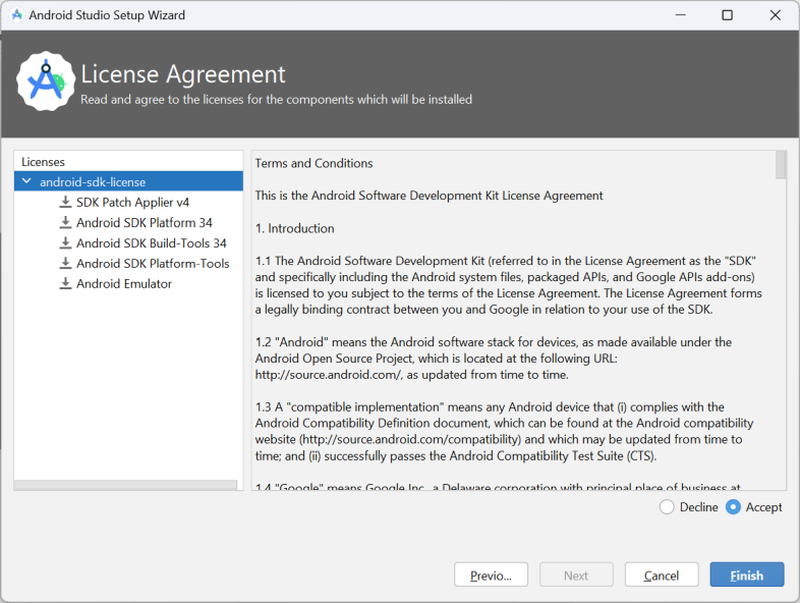Viewport: 800px width, 603px height.
Task: Select Android SDK Build-Tools 34 entry
Action: pos(152,243)
